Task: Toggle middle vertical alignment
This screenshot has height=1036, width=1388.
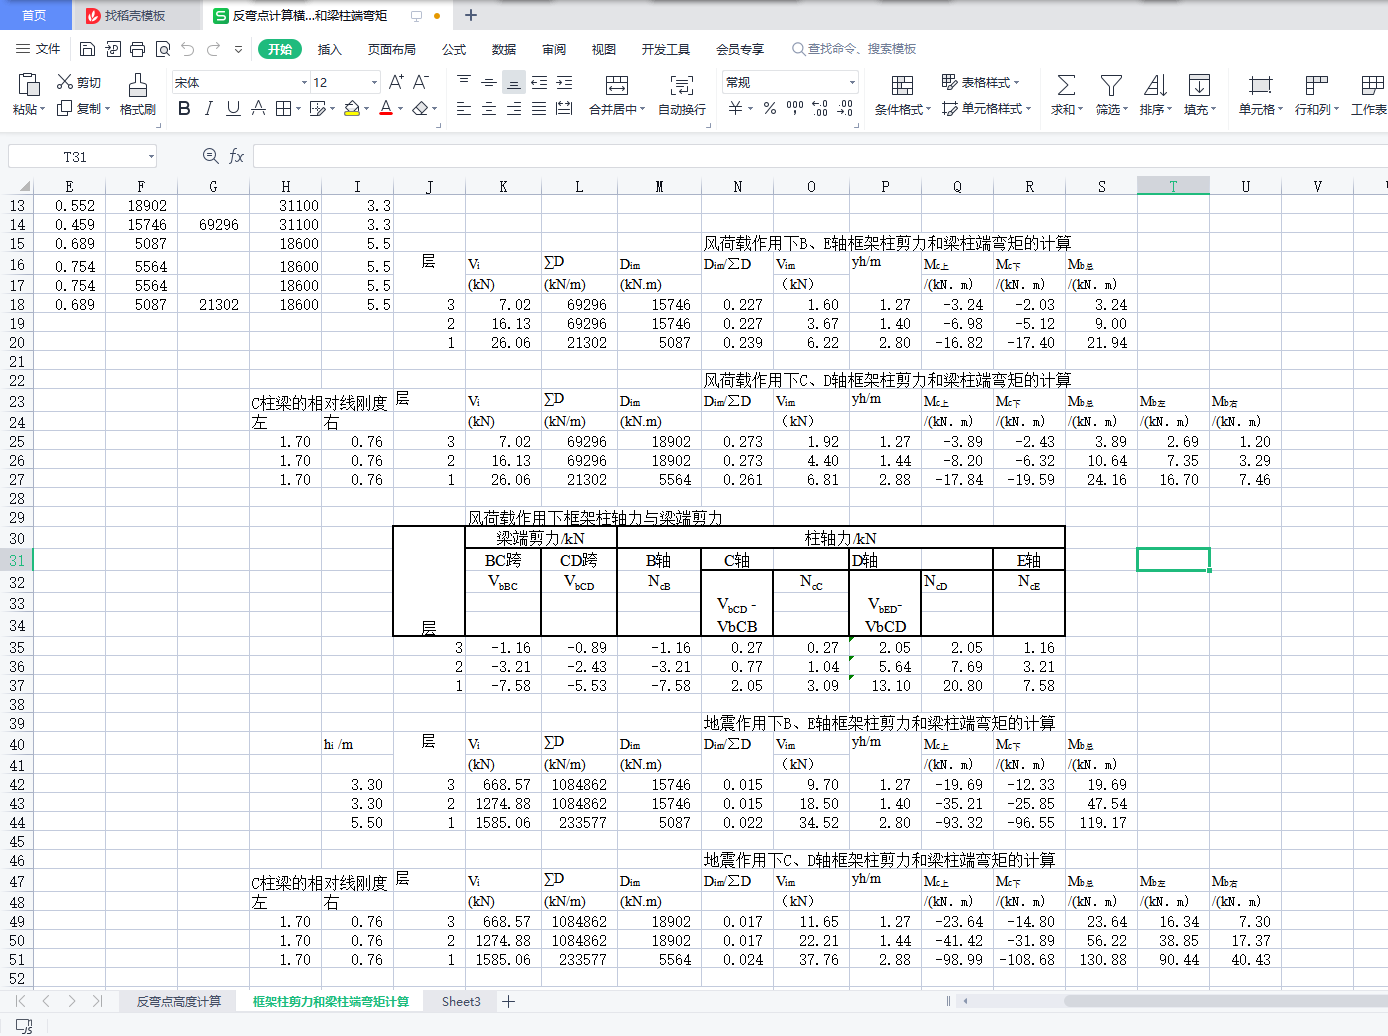Action: tap(489, 82)
